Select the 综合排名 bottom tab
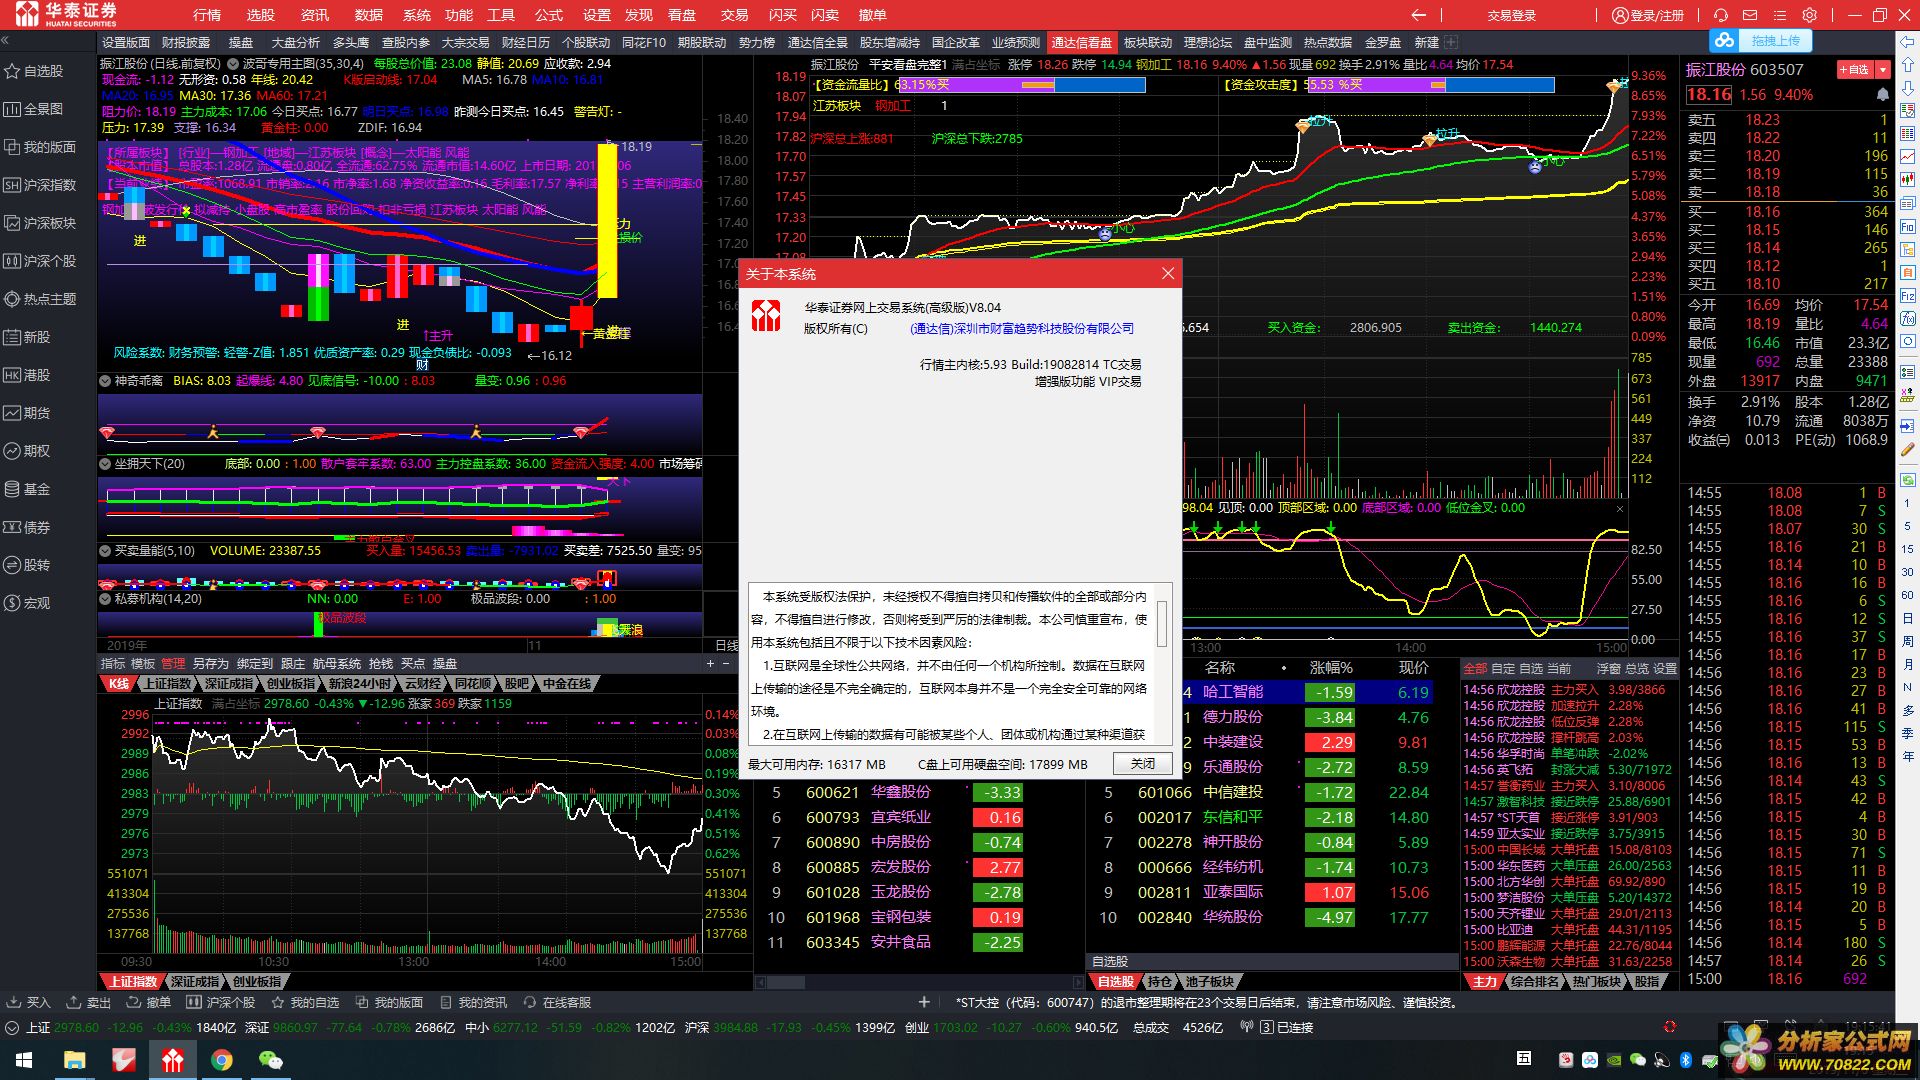The image size is (1920, 1080). tap(1535, 982)
